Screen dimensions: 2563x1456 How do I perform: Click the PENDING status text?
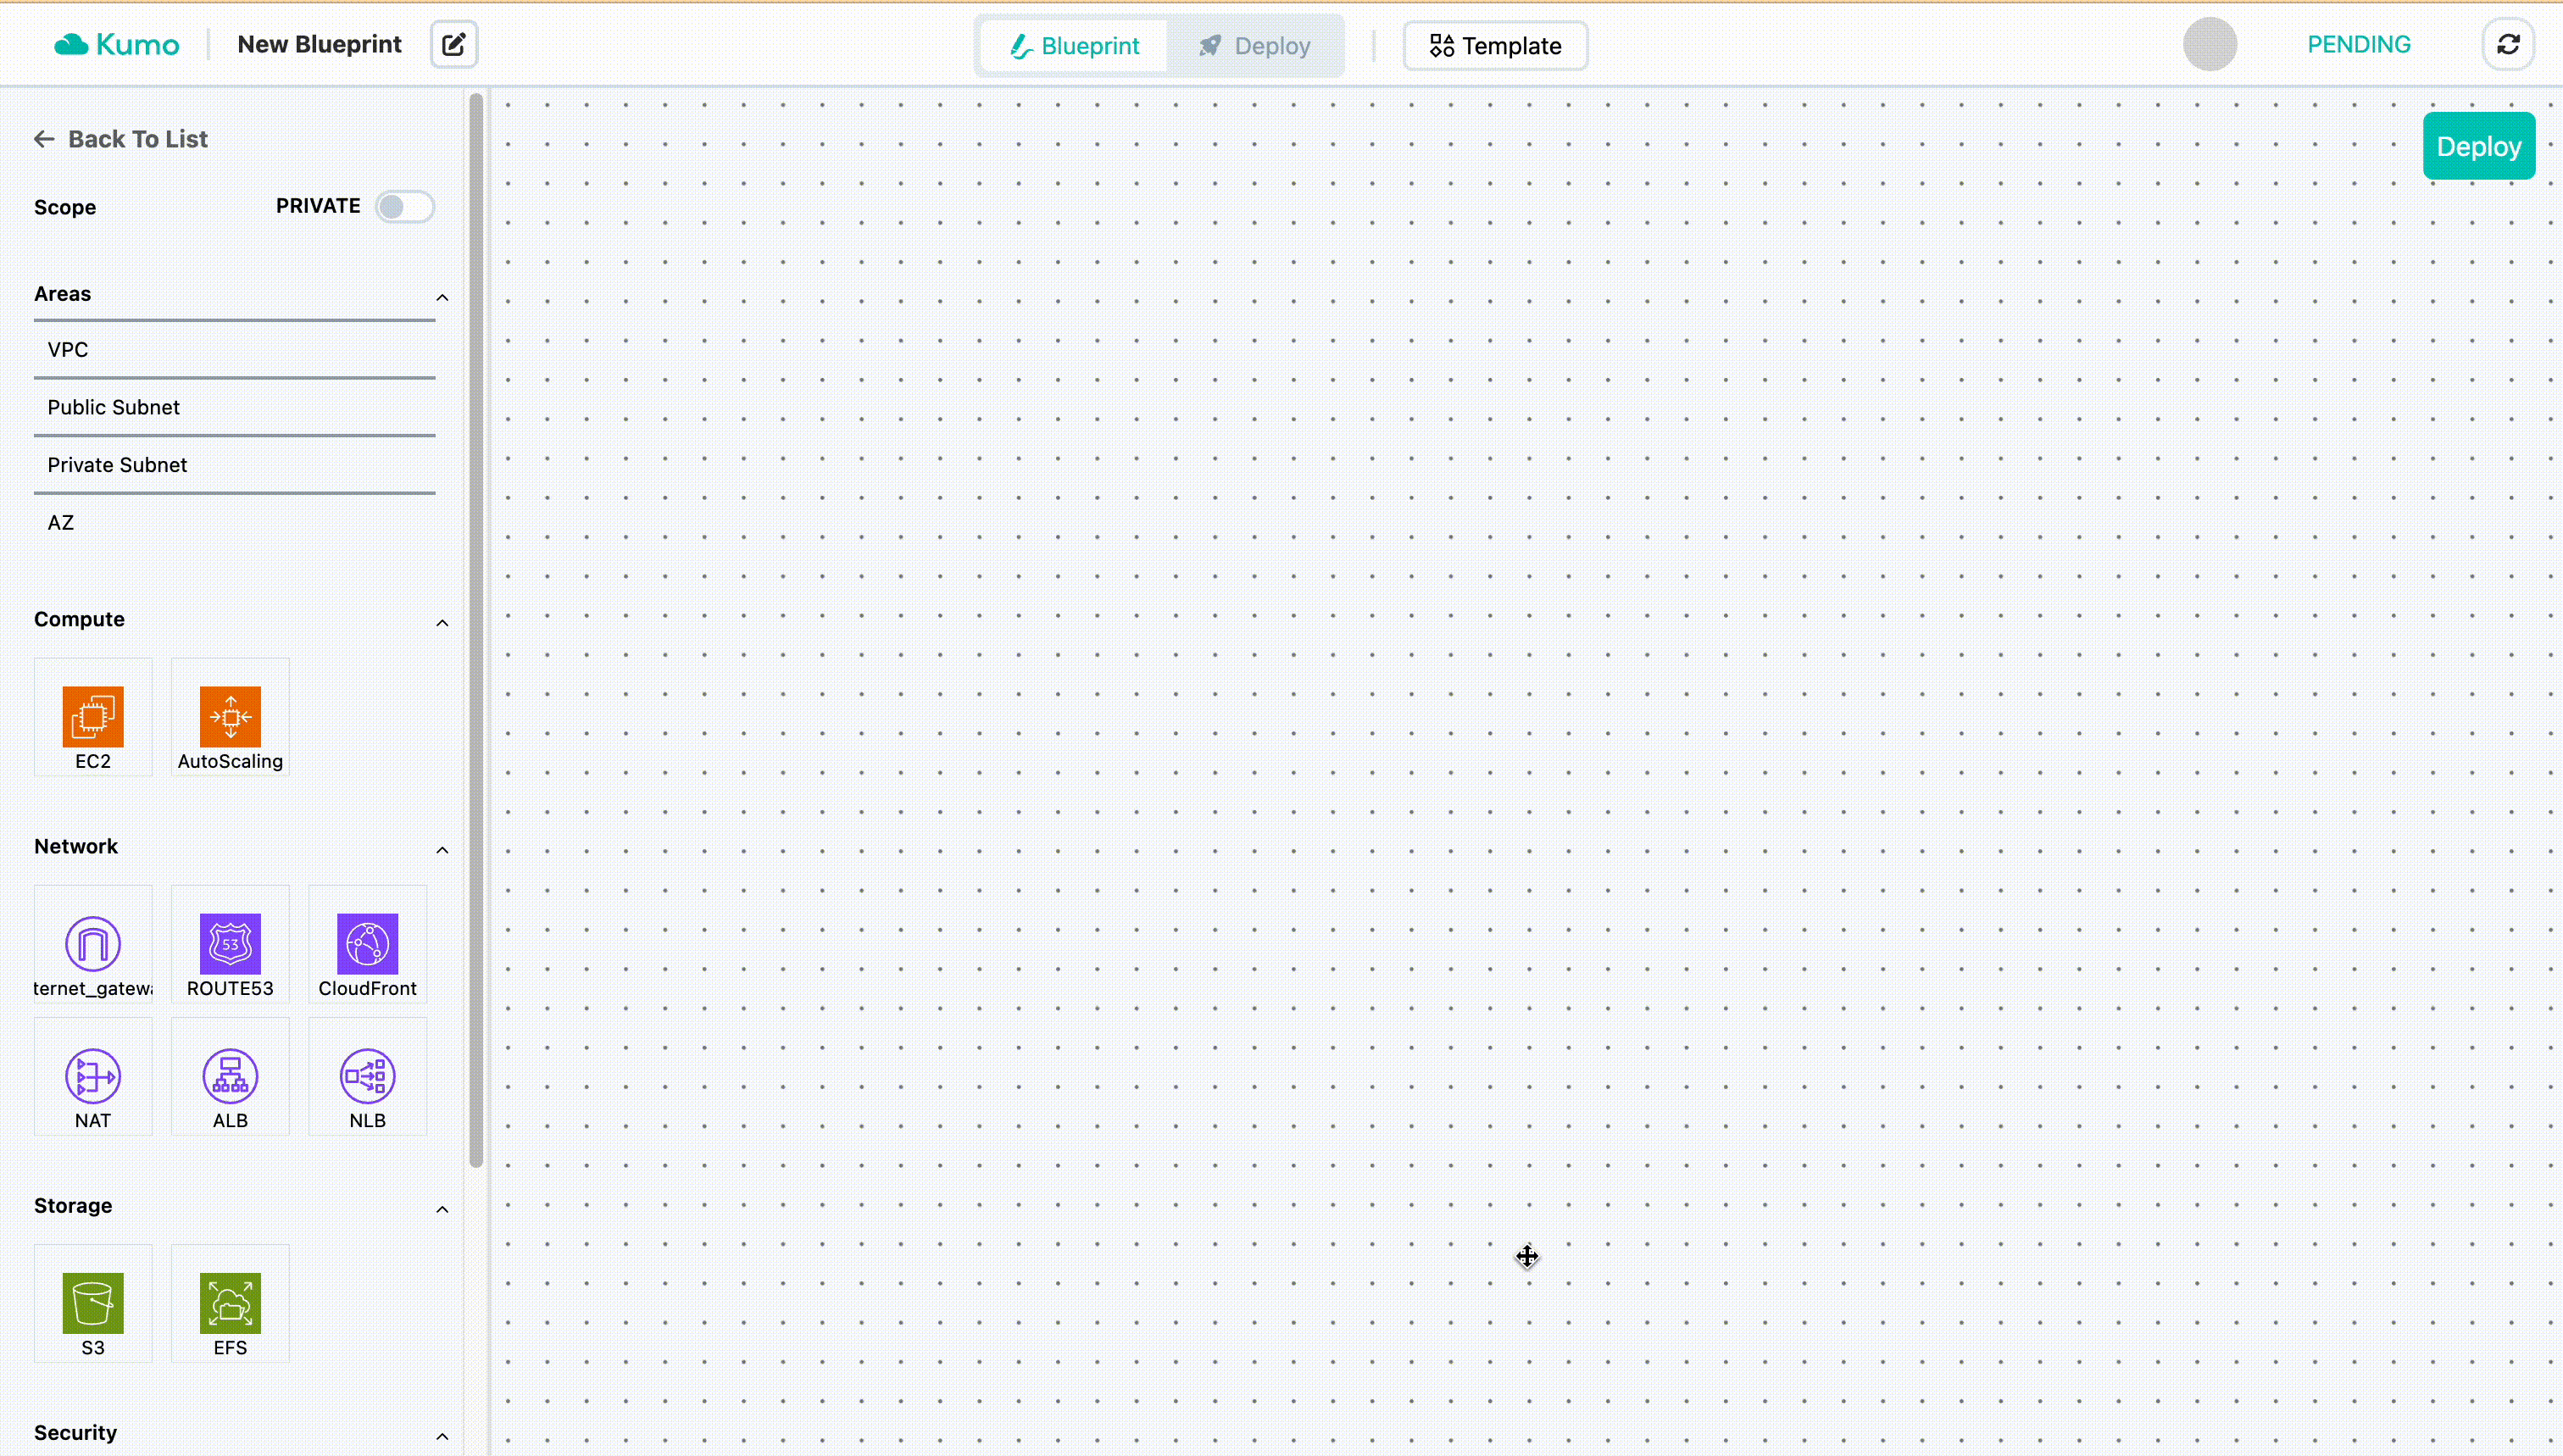[2359, 44]
